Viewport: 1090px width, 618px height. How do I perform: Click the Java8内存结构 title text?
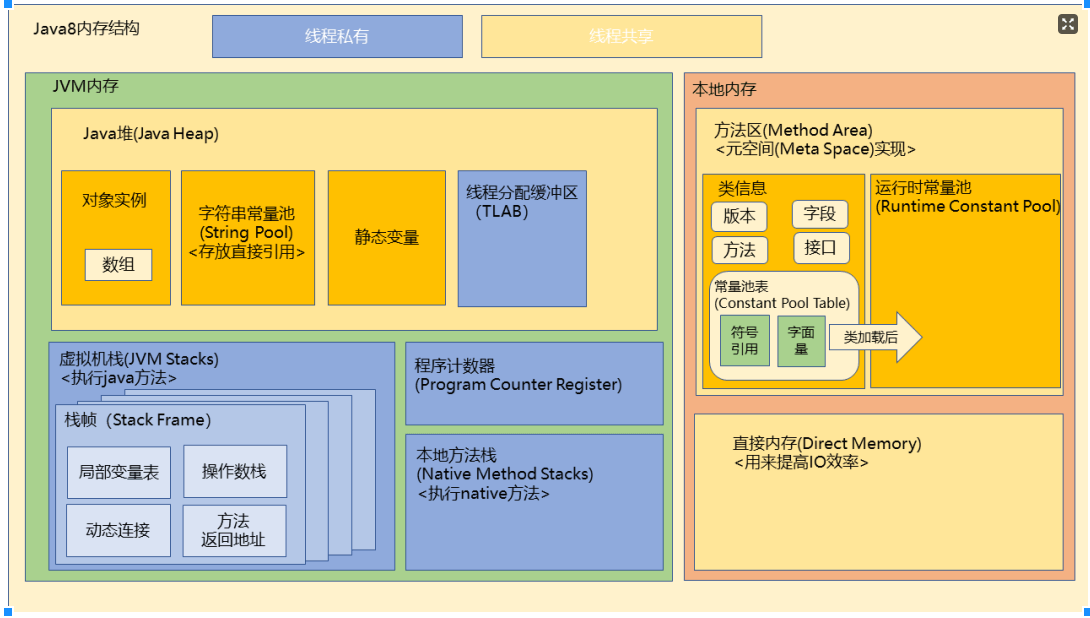click(x=86, y=29)
